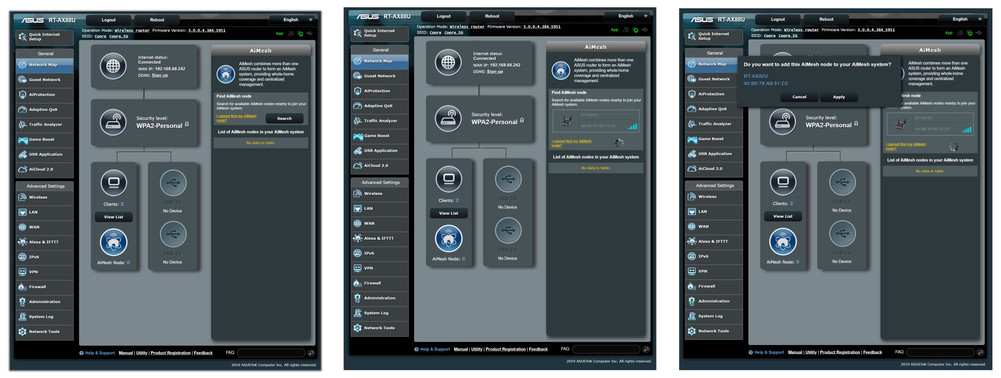Open AiProtection in the first screenshot's sidebar

[45, 94]
